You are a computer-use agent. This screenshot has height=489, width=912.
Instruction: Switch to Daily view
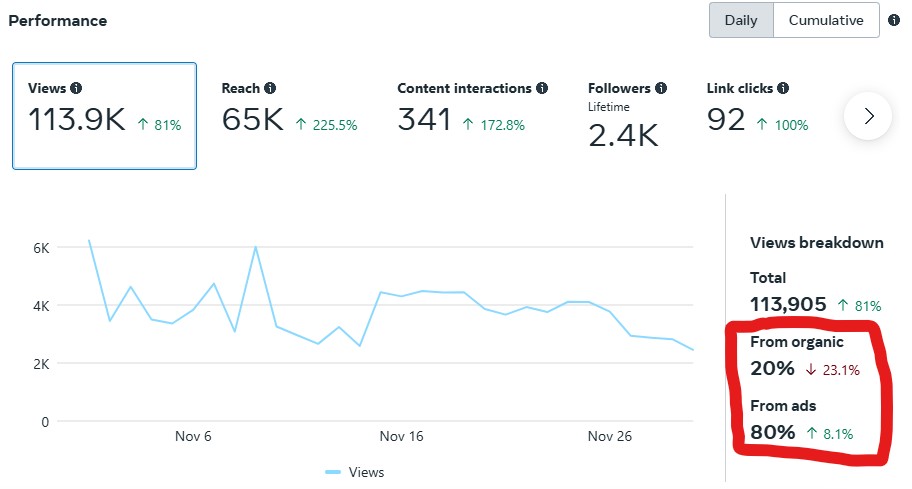coord(741,20)
